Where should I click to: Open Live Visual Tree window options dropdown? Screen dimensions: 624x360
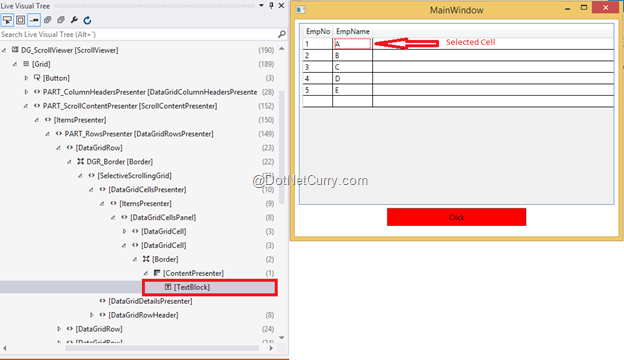pos(261,6)
